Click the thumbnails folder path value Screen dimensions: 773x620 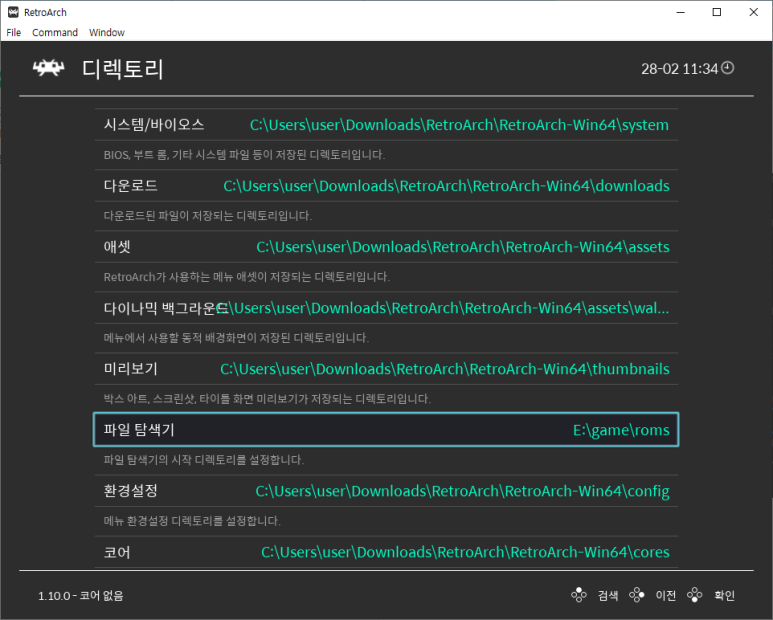coord(445,369)
